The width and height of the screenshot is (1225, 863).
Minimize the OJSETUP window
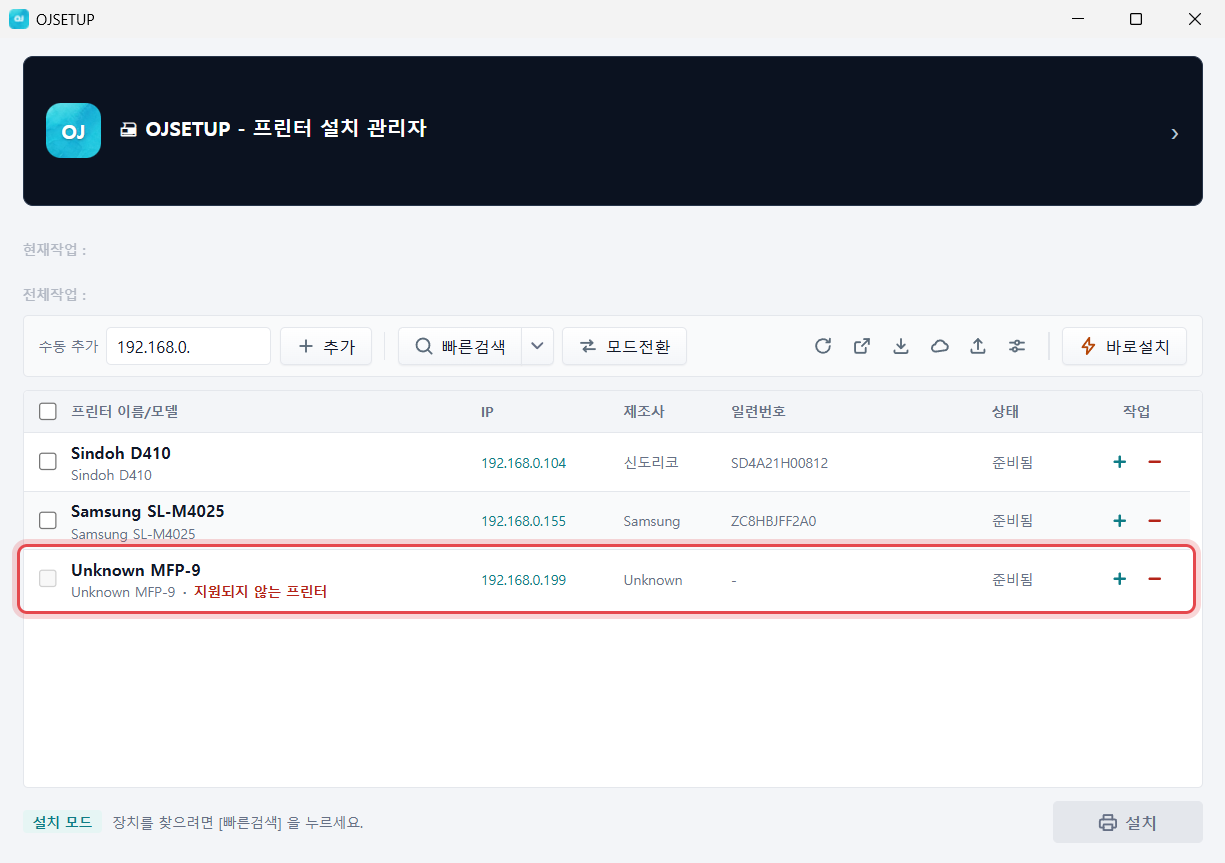1078,19
